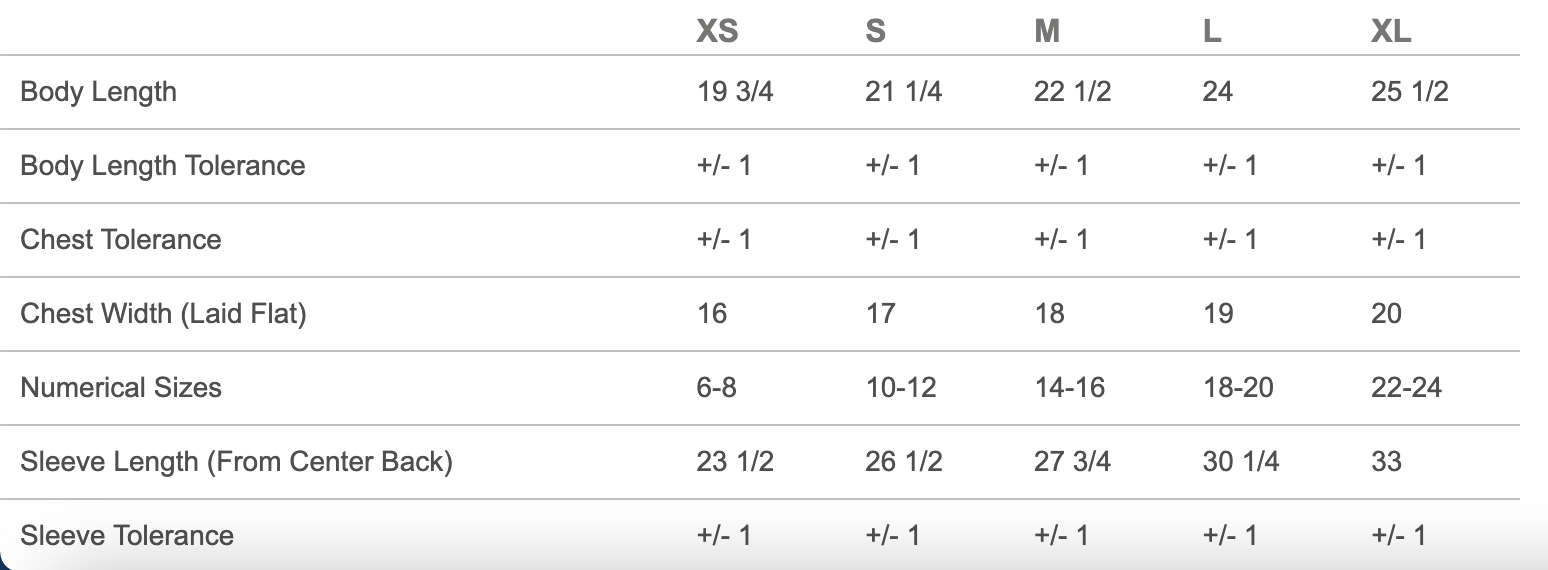Click the 27 3/4 sleeve length cell
Screen dimensions: 1548x570
coord(1072,462)
